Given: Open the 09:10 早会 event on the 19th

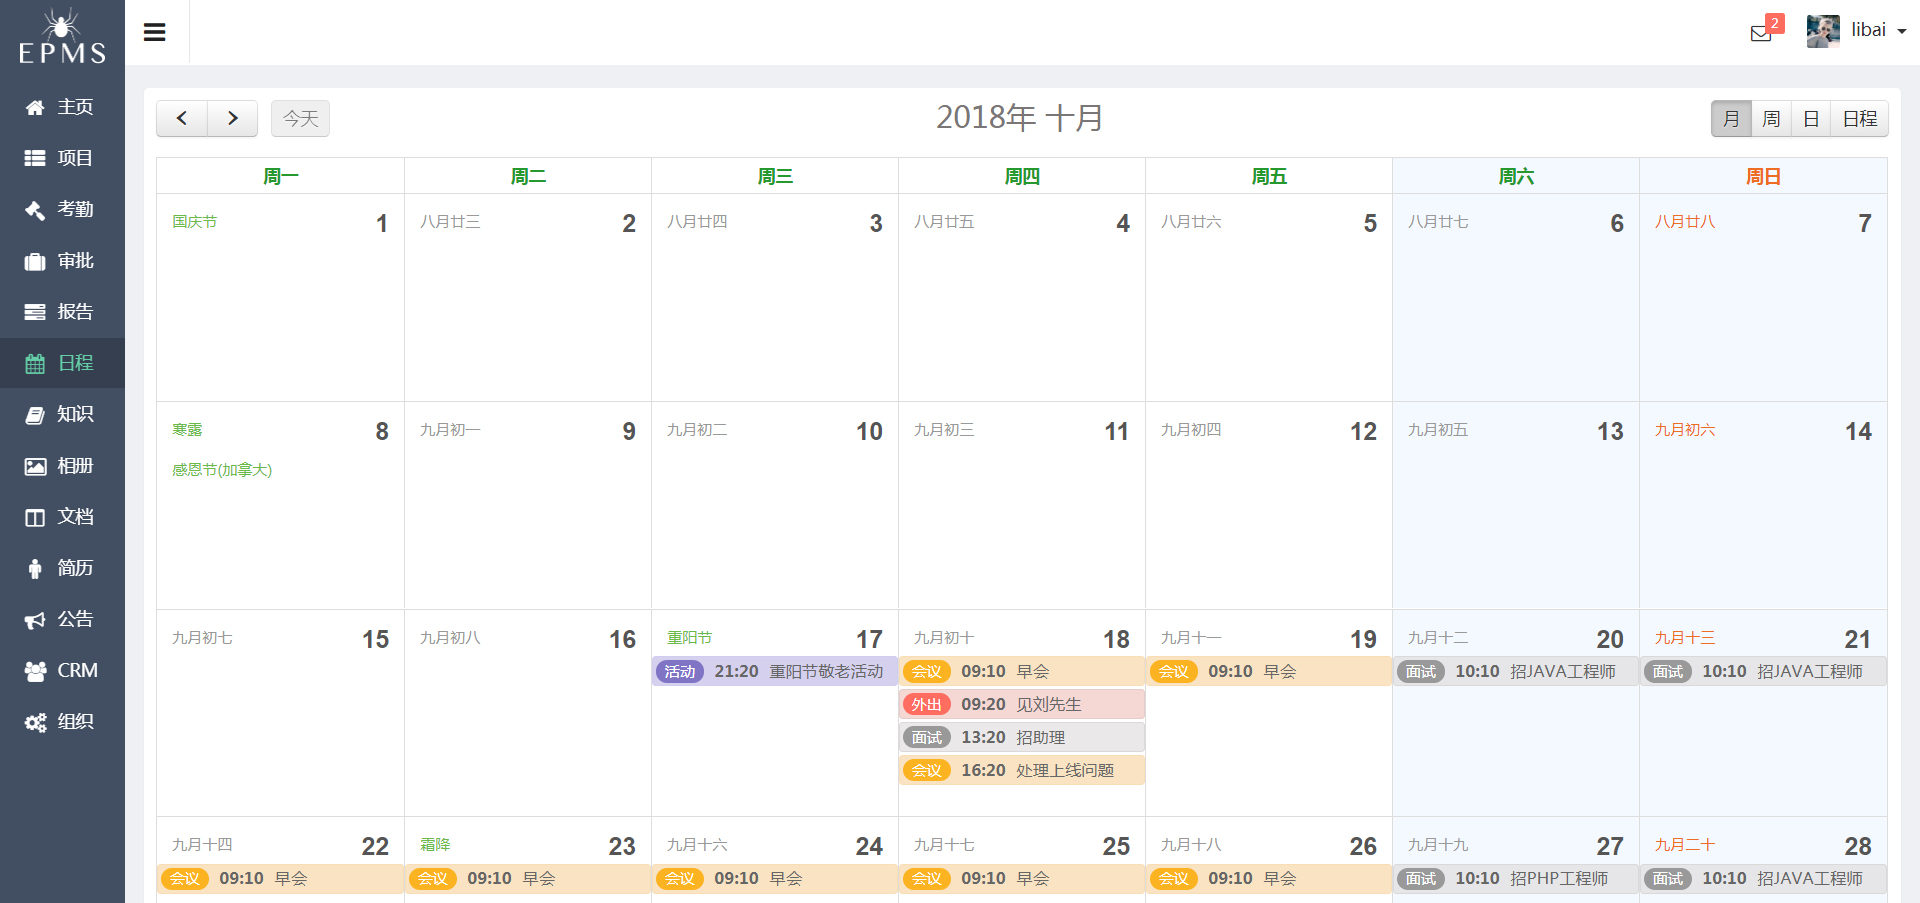Looking at the screenshot, I should coord(1268,671).
